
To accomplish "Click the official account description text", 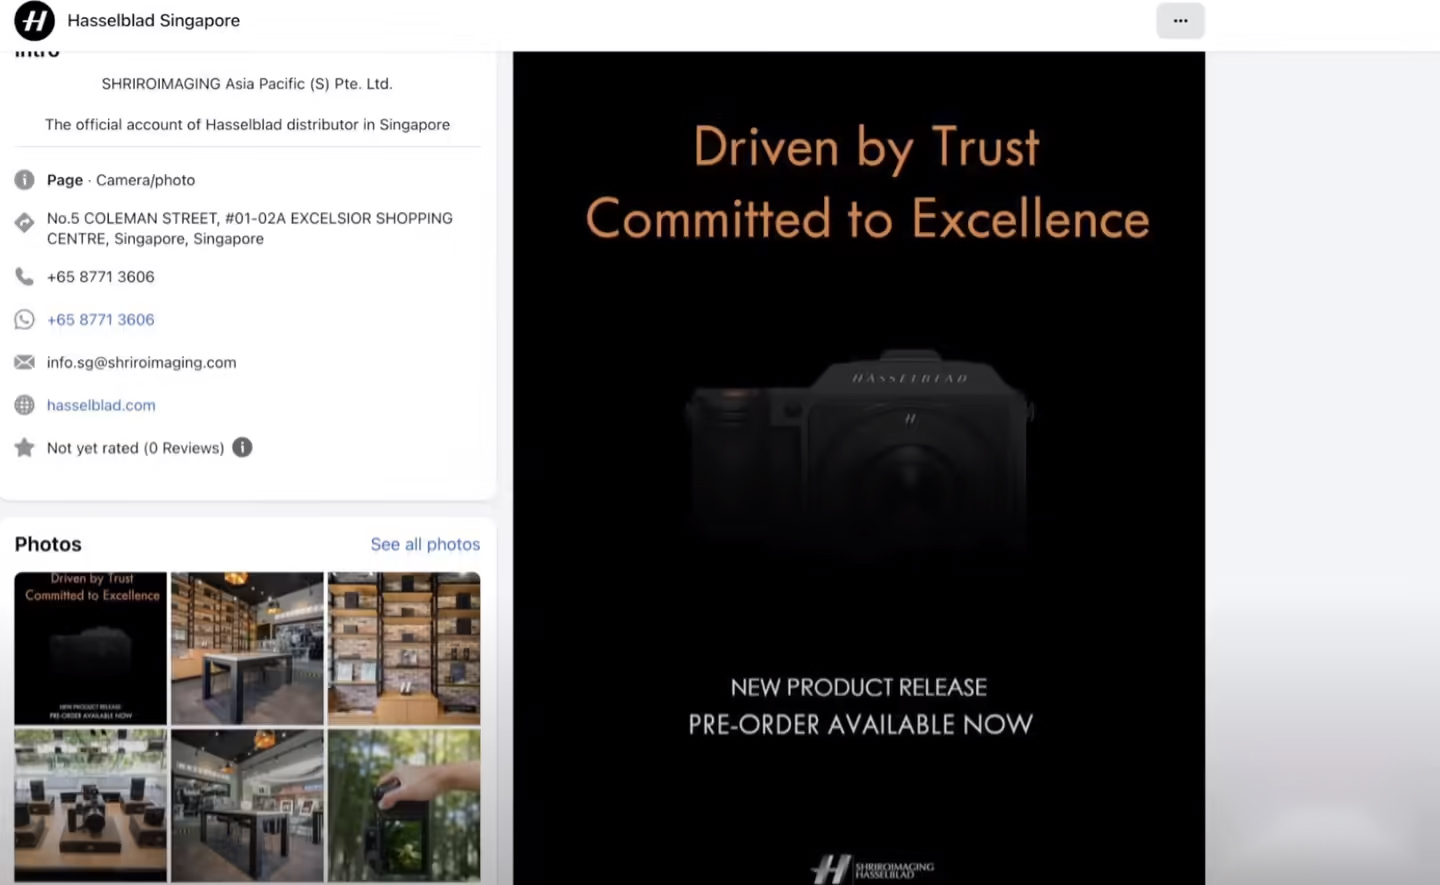I will tap(247, 124).
